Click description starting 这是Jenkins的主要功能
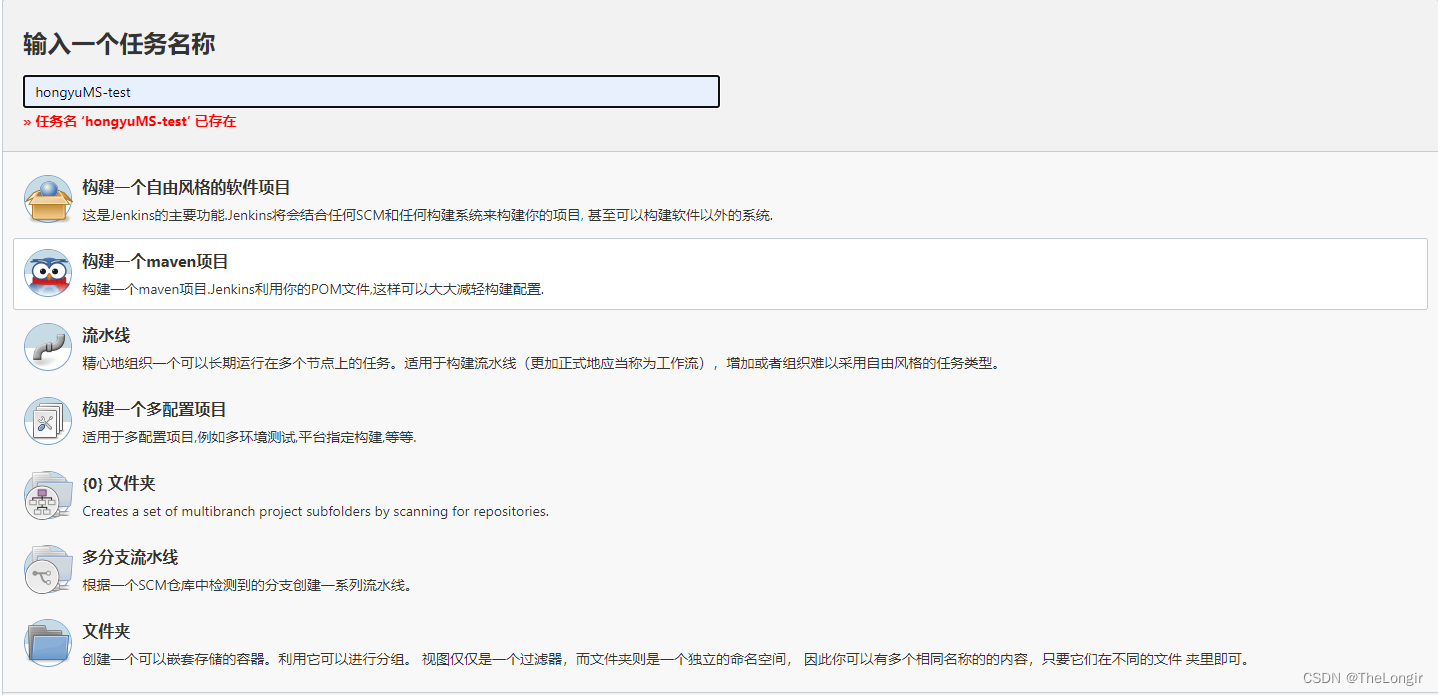Viewport: 1438px width, 695px height. [427, 215]
